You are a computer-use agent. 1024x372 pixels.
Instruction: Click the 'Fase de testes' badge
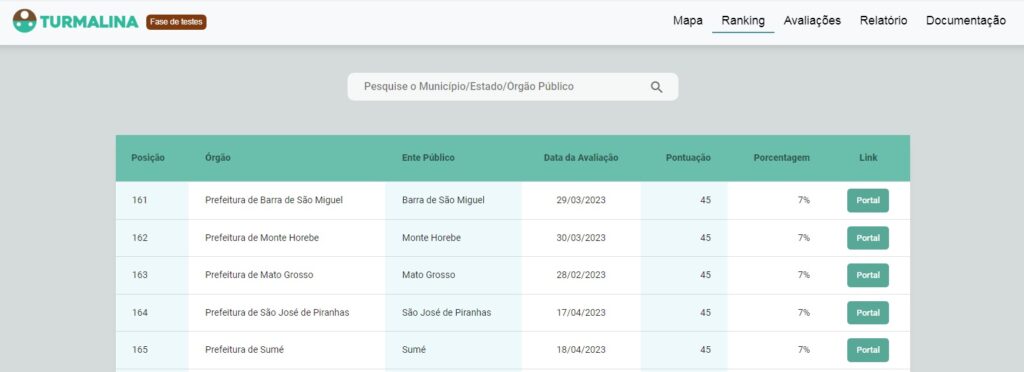point(176,22)
